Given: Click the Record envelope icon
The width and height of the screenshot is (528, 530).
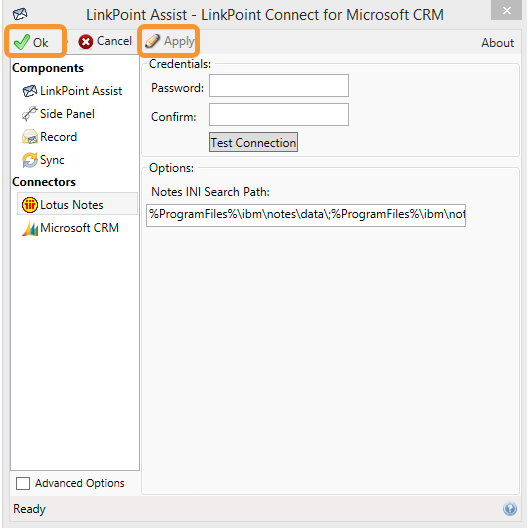Looking at the screenshot, I should click(x=30, y=137).
